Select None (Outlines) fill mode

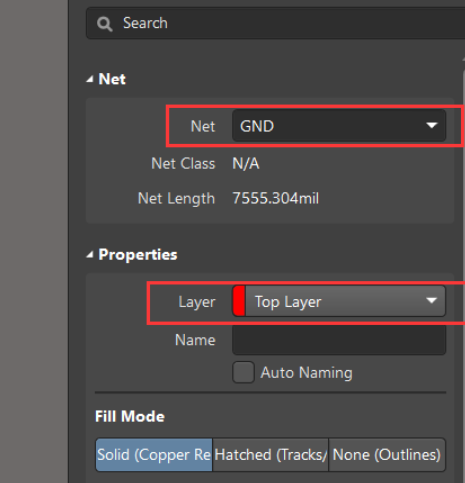(x=387, y=455)
